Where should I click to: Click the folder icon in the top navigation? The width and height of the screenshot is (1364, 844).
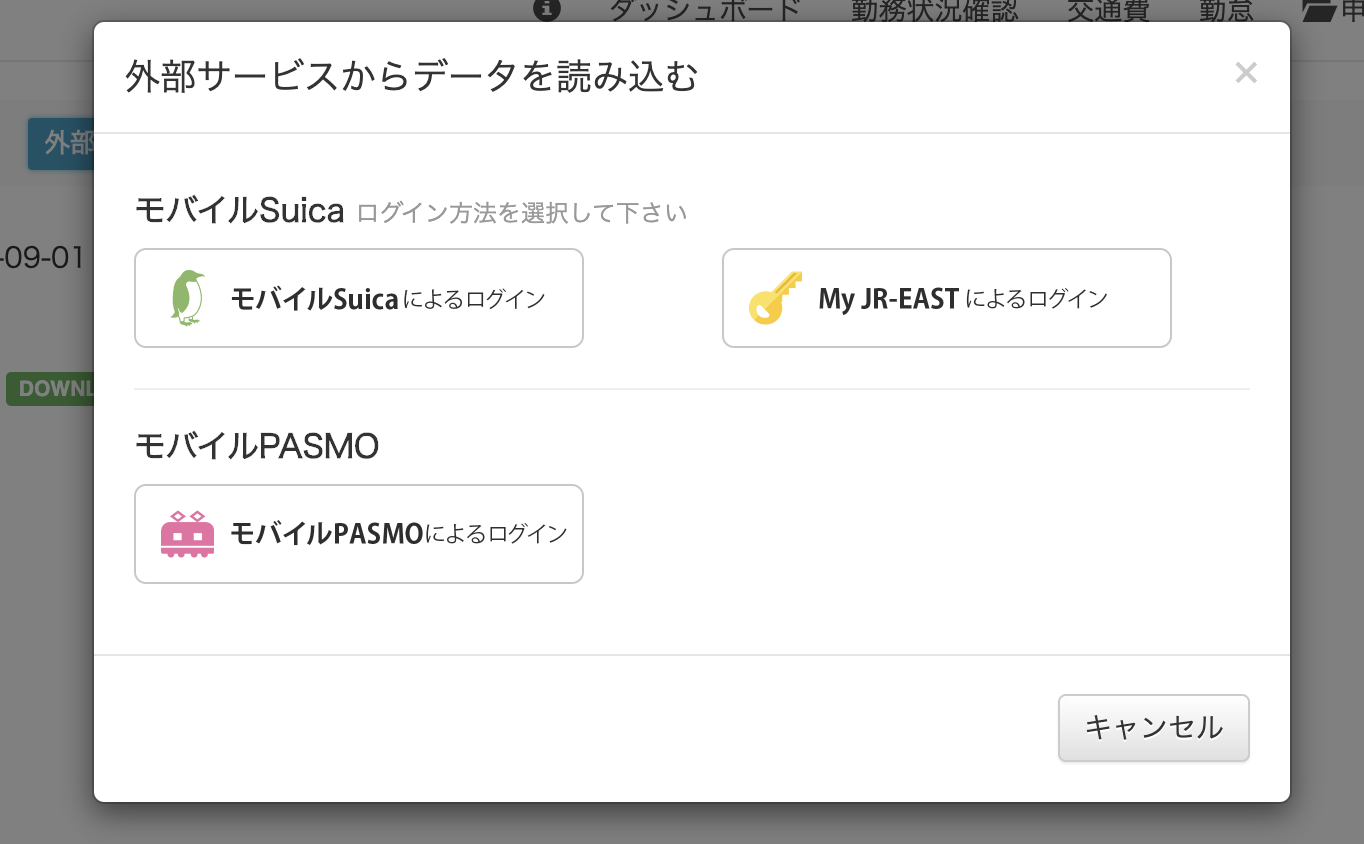click(x=1319, y=10)
